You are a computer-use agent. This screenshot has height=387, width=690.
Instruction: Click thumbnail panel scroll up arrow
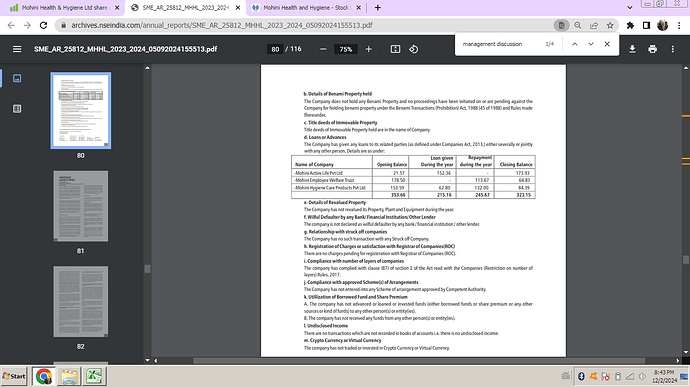tap(147, 68)
